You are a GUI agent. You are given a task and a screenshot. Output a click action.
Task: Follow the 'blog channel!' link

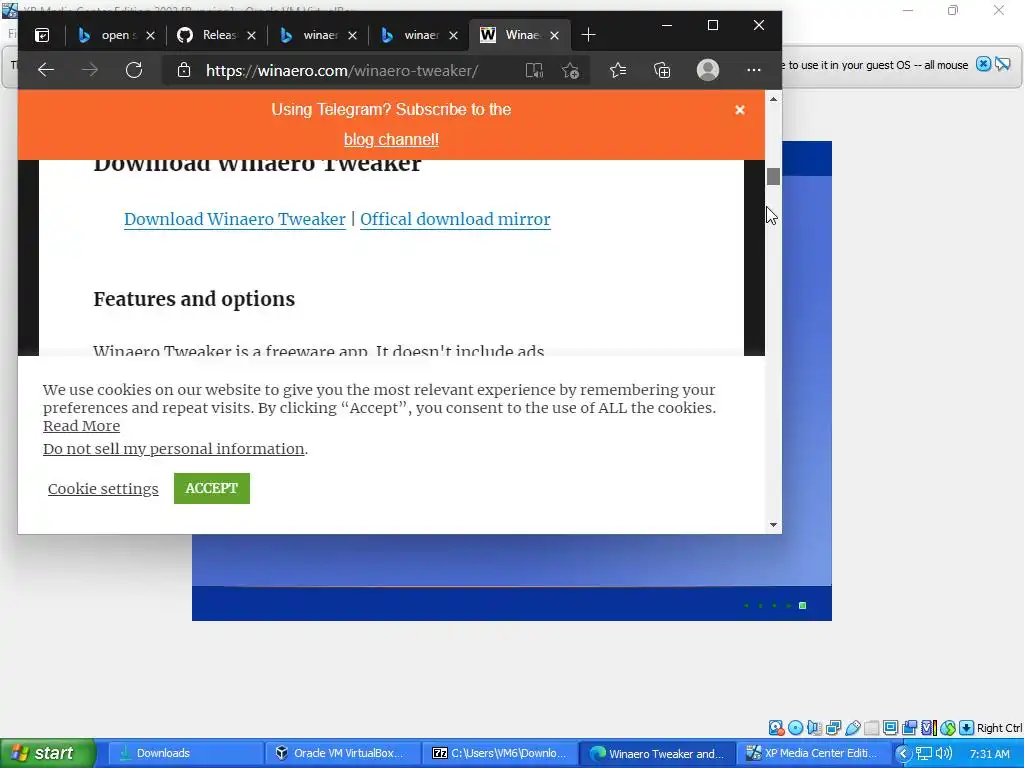[x=391, y=140]
